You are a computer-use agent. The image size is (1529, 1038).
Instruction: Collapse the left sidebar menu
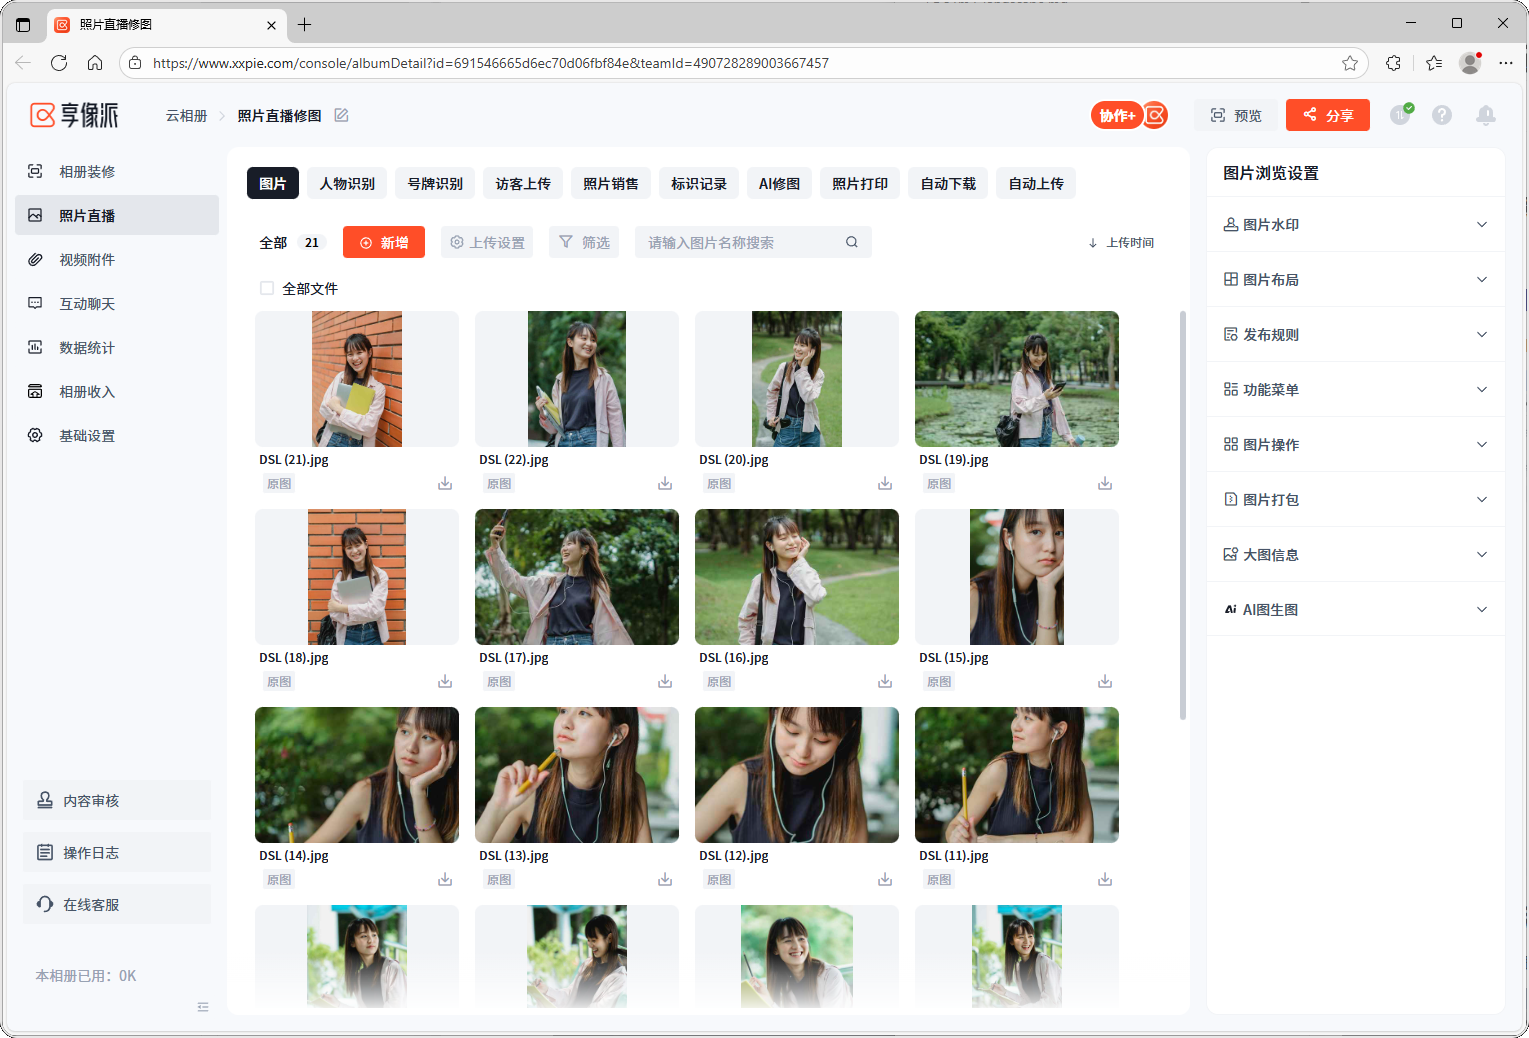point(203,1007)
